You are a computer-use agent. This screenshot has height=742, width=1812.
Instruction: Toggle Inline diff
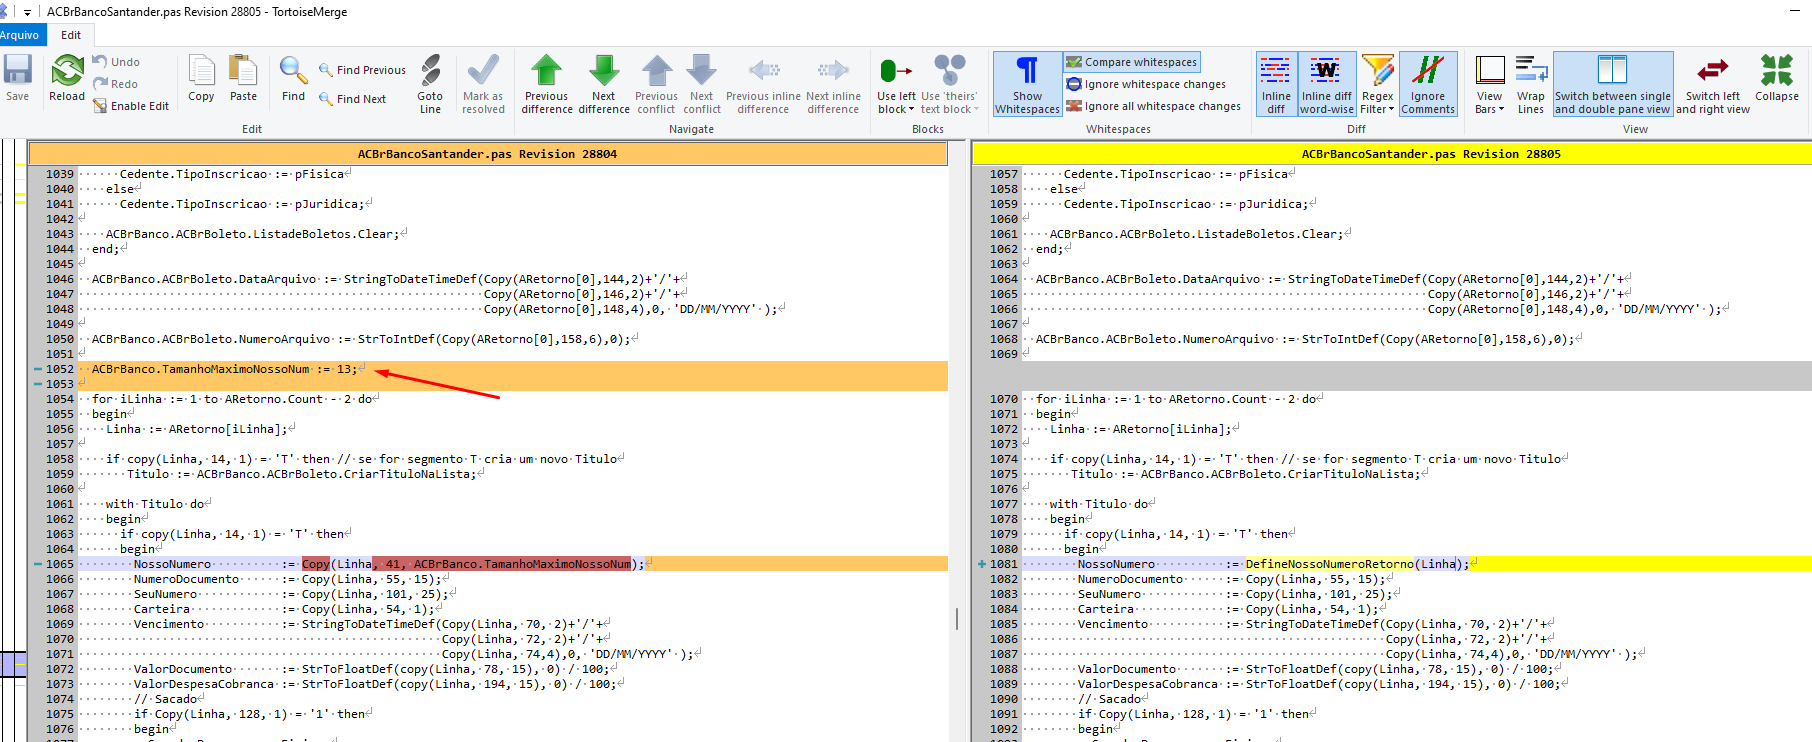[x=1276, y=84]
